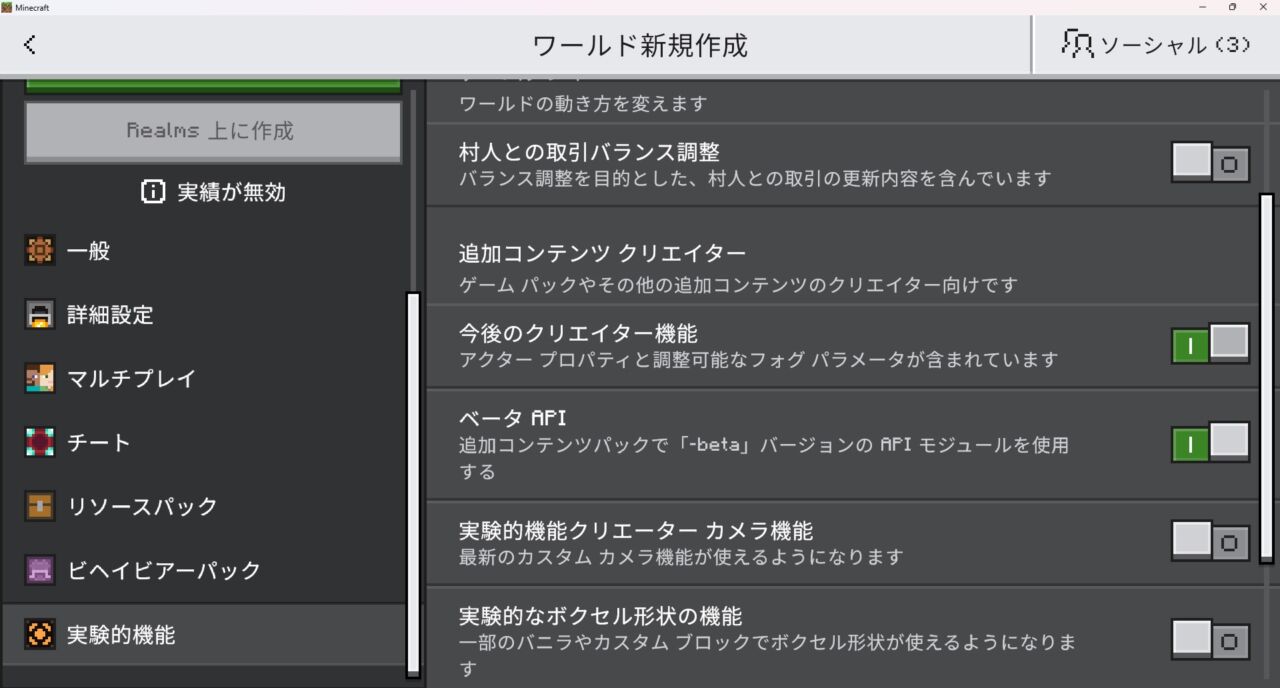Click the ベータ API label
The height and width of the screenshot is (688, 1280).
[x=513, y=418]
